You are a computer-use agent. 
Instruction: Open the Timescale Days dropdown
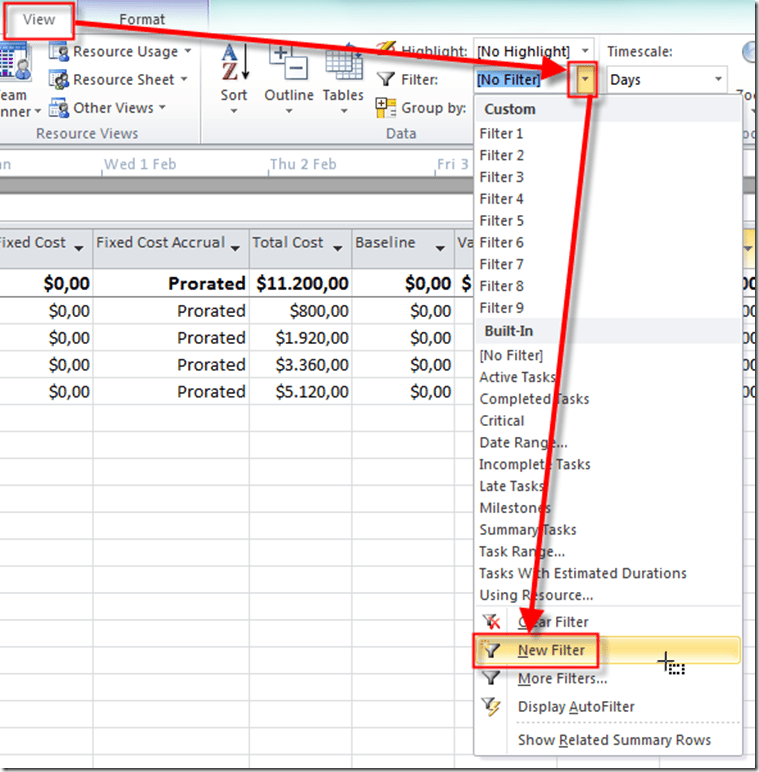(718, 80)
